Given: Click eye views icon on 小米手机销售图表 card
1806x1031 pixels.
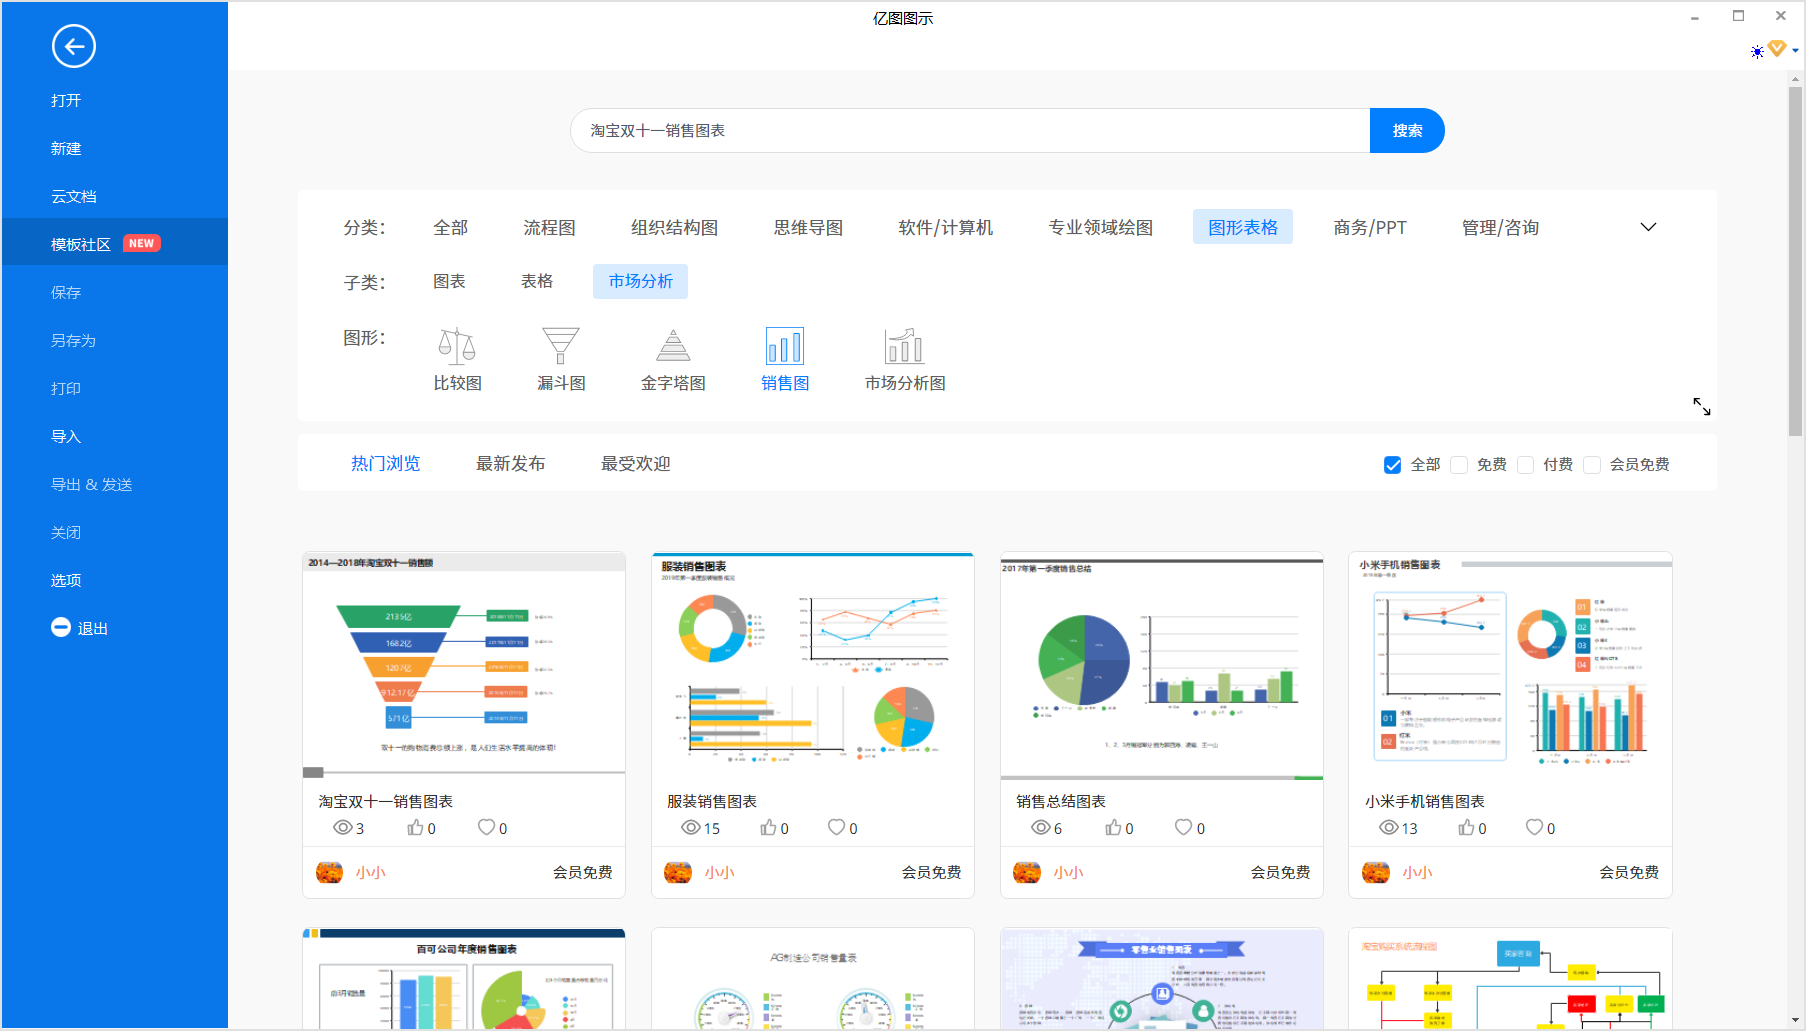Looking at the screenshot, I should (1389, 827).
